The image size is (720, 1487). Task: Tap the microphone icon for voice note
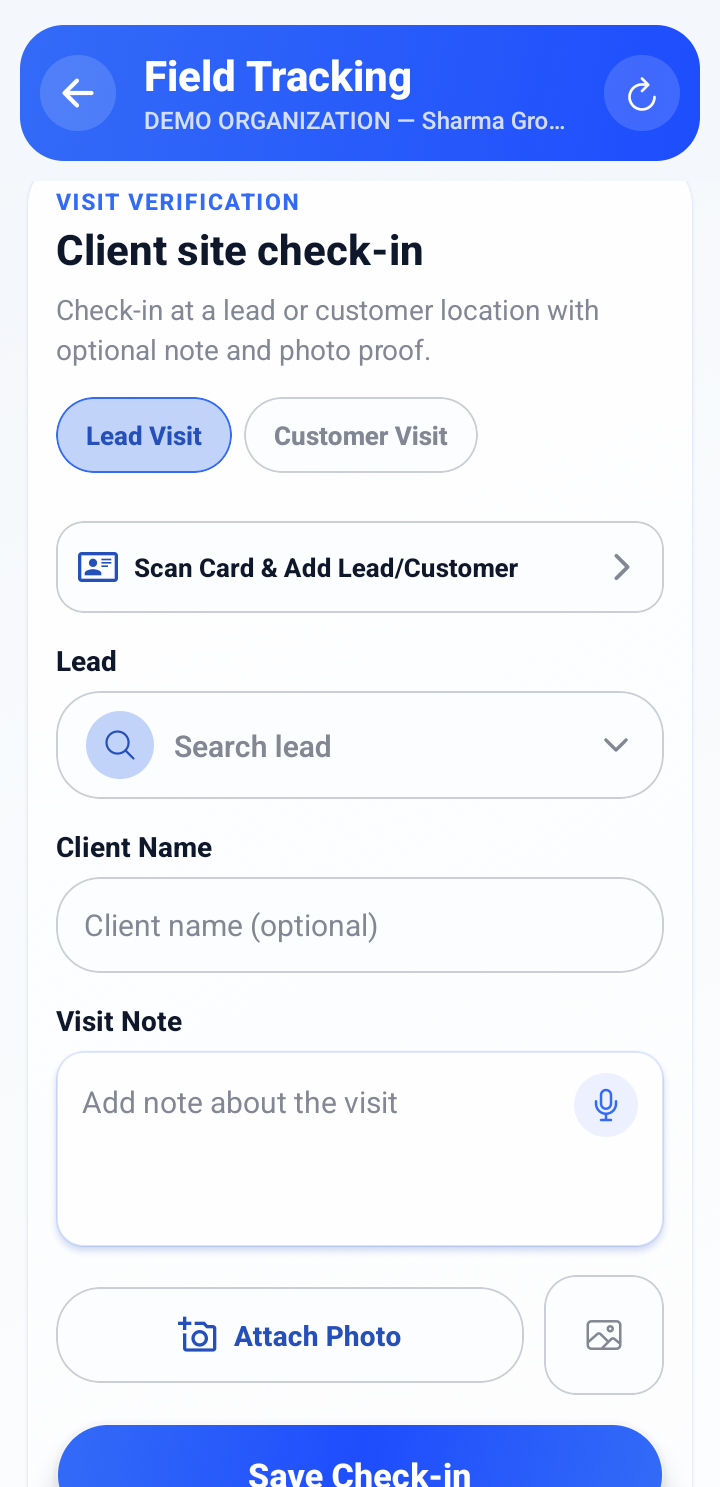(606, 1105)
